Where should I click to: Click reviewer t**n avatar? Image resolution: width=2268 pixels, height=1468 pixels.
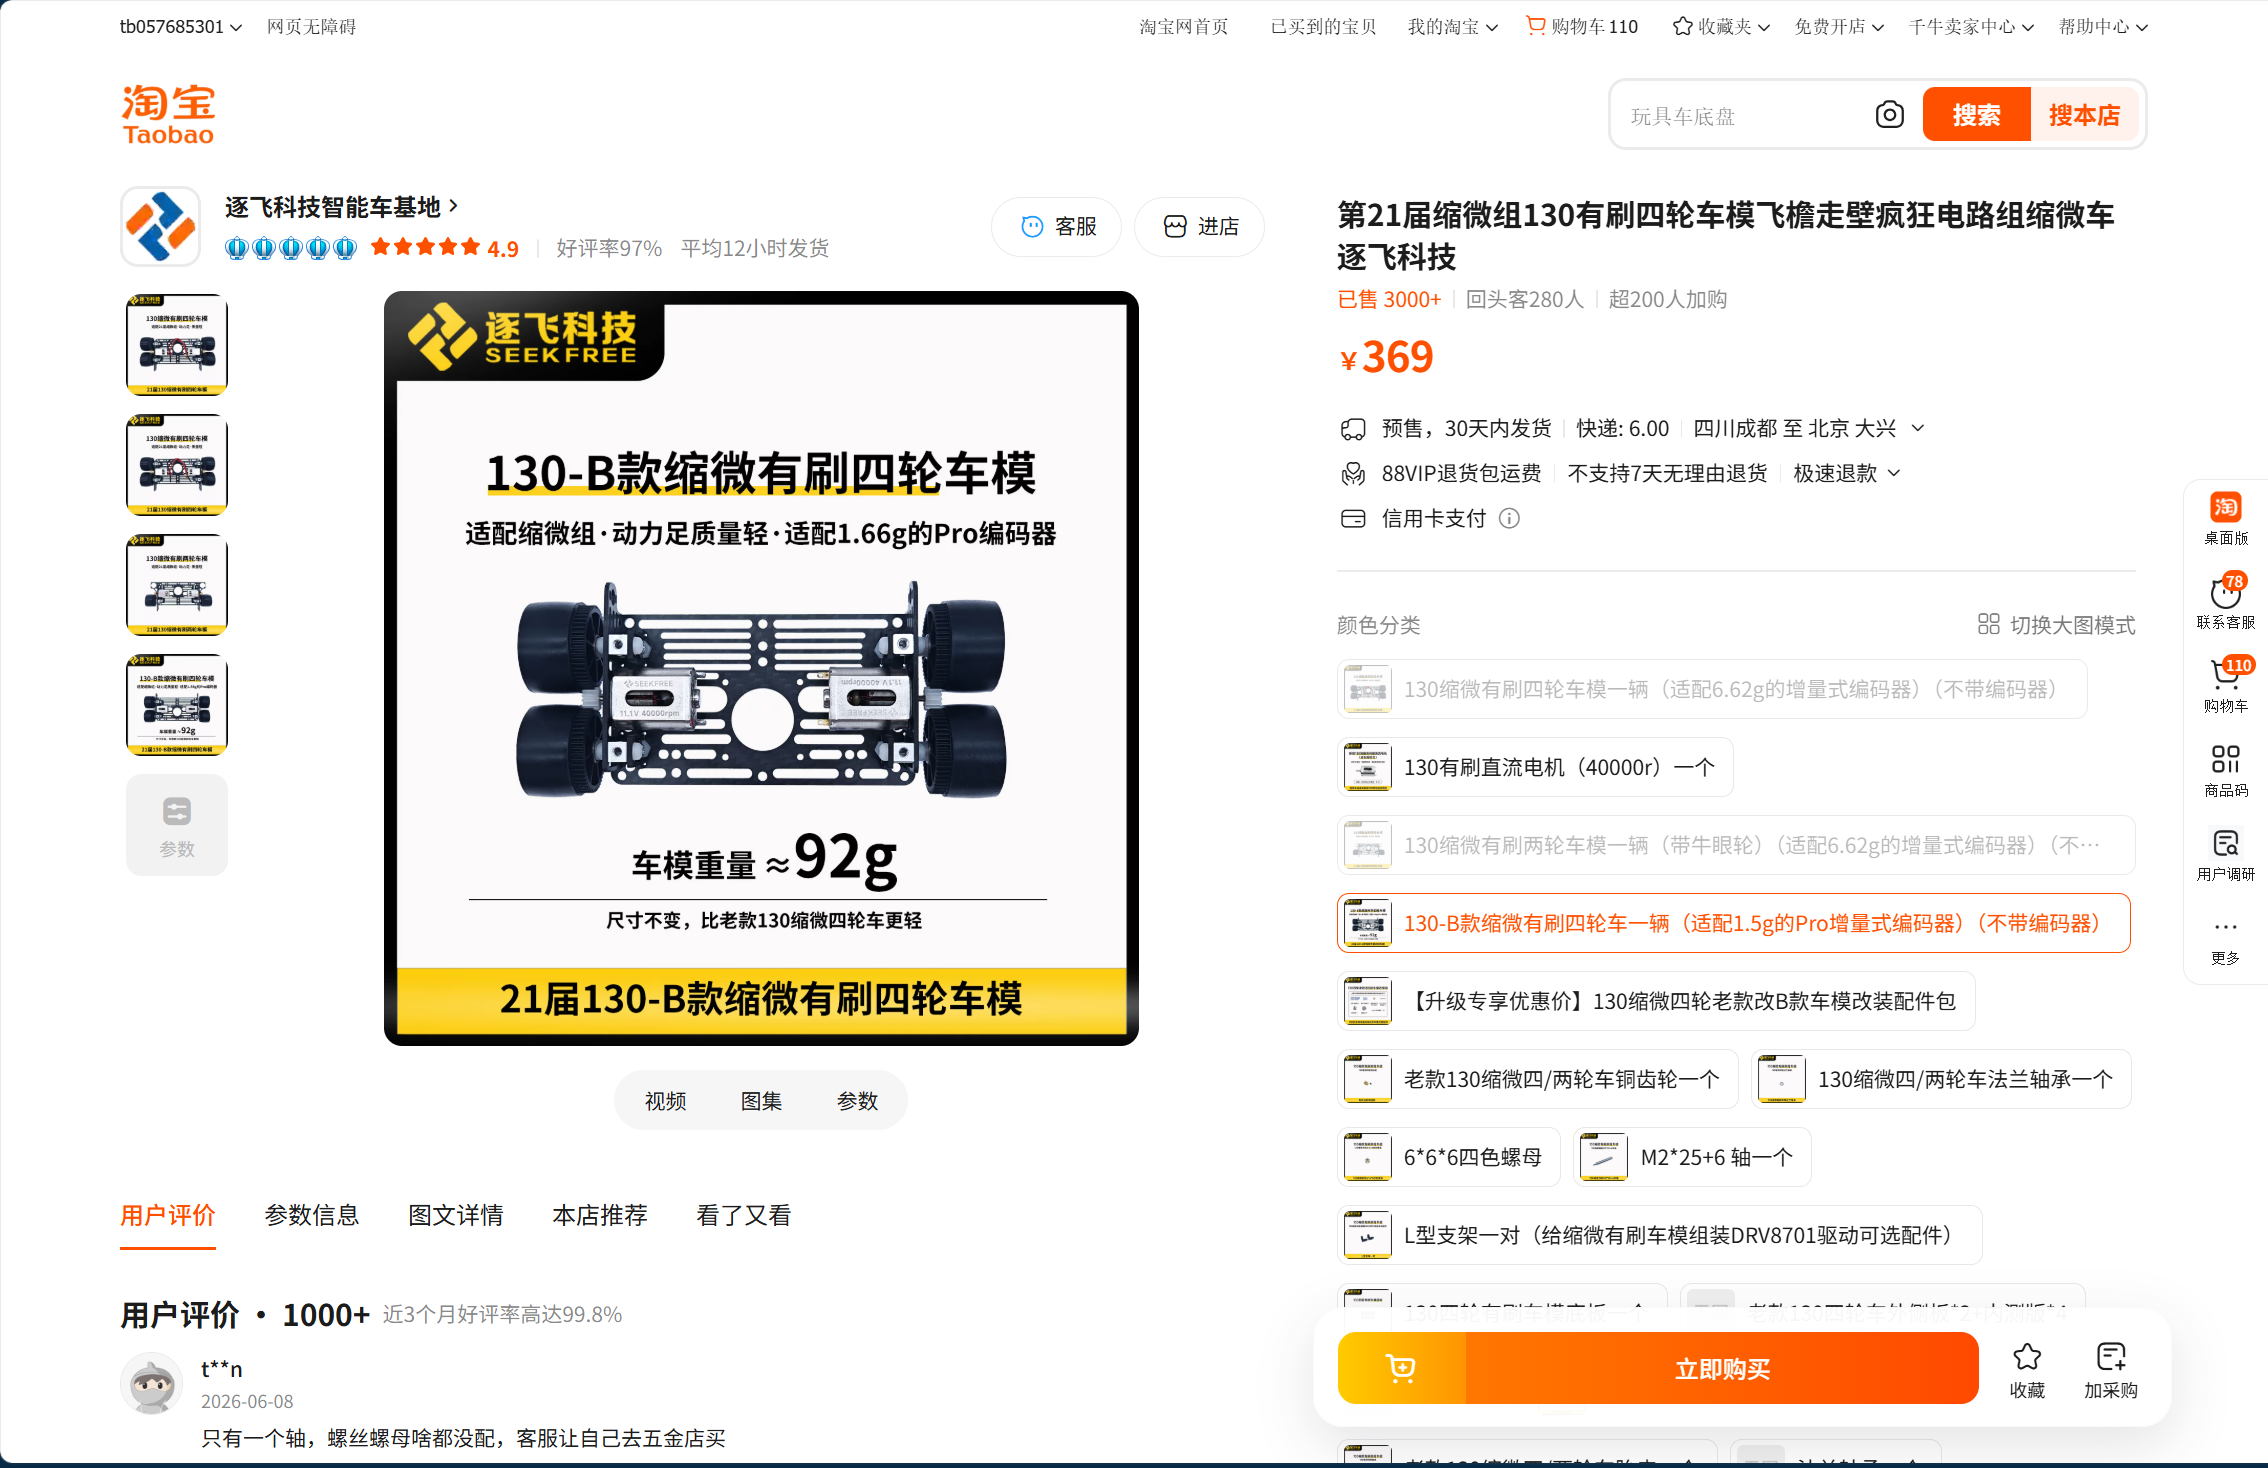[152, 1384]
